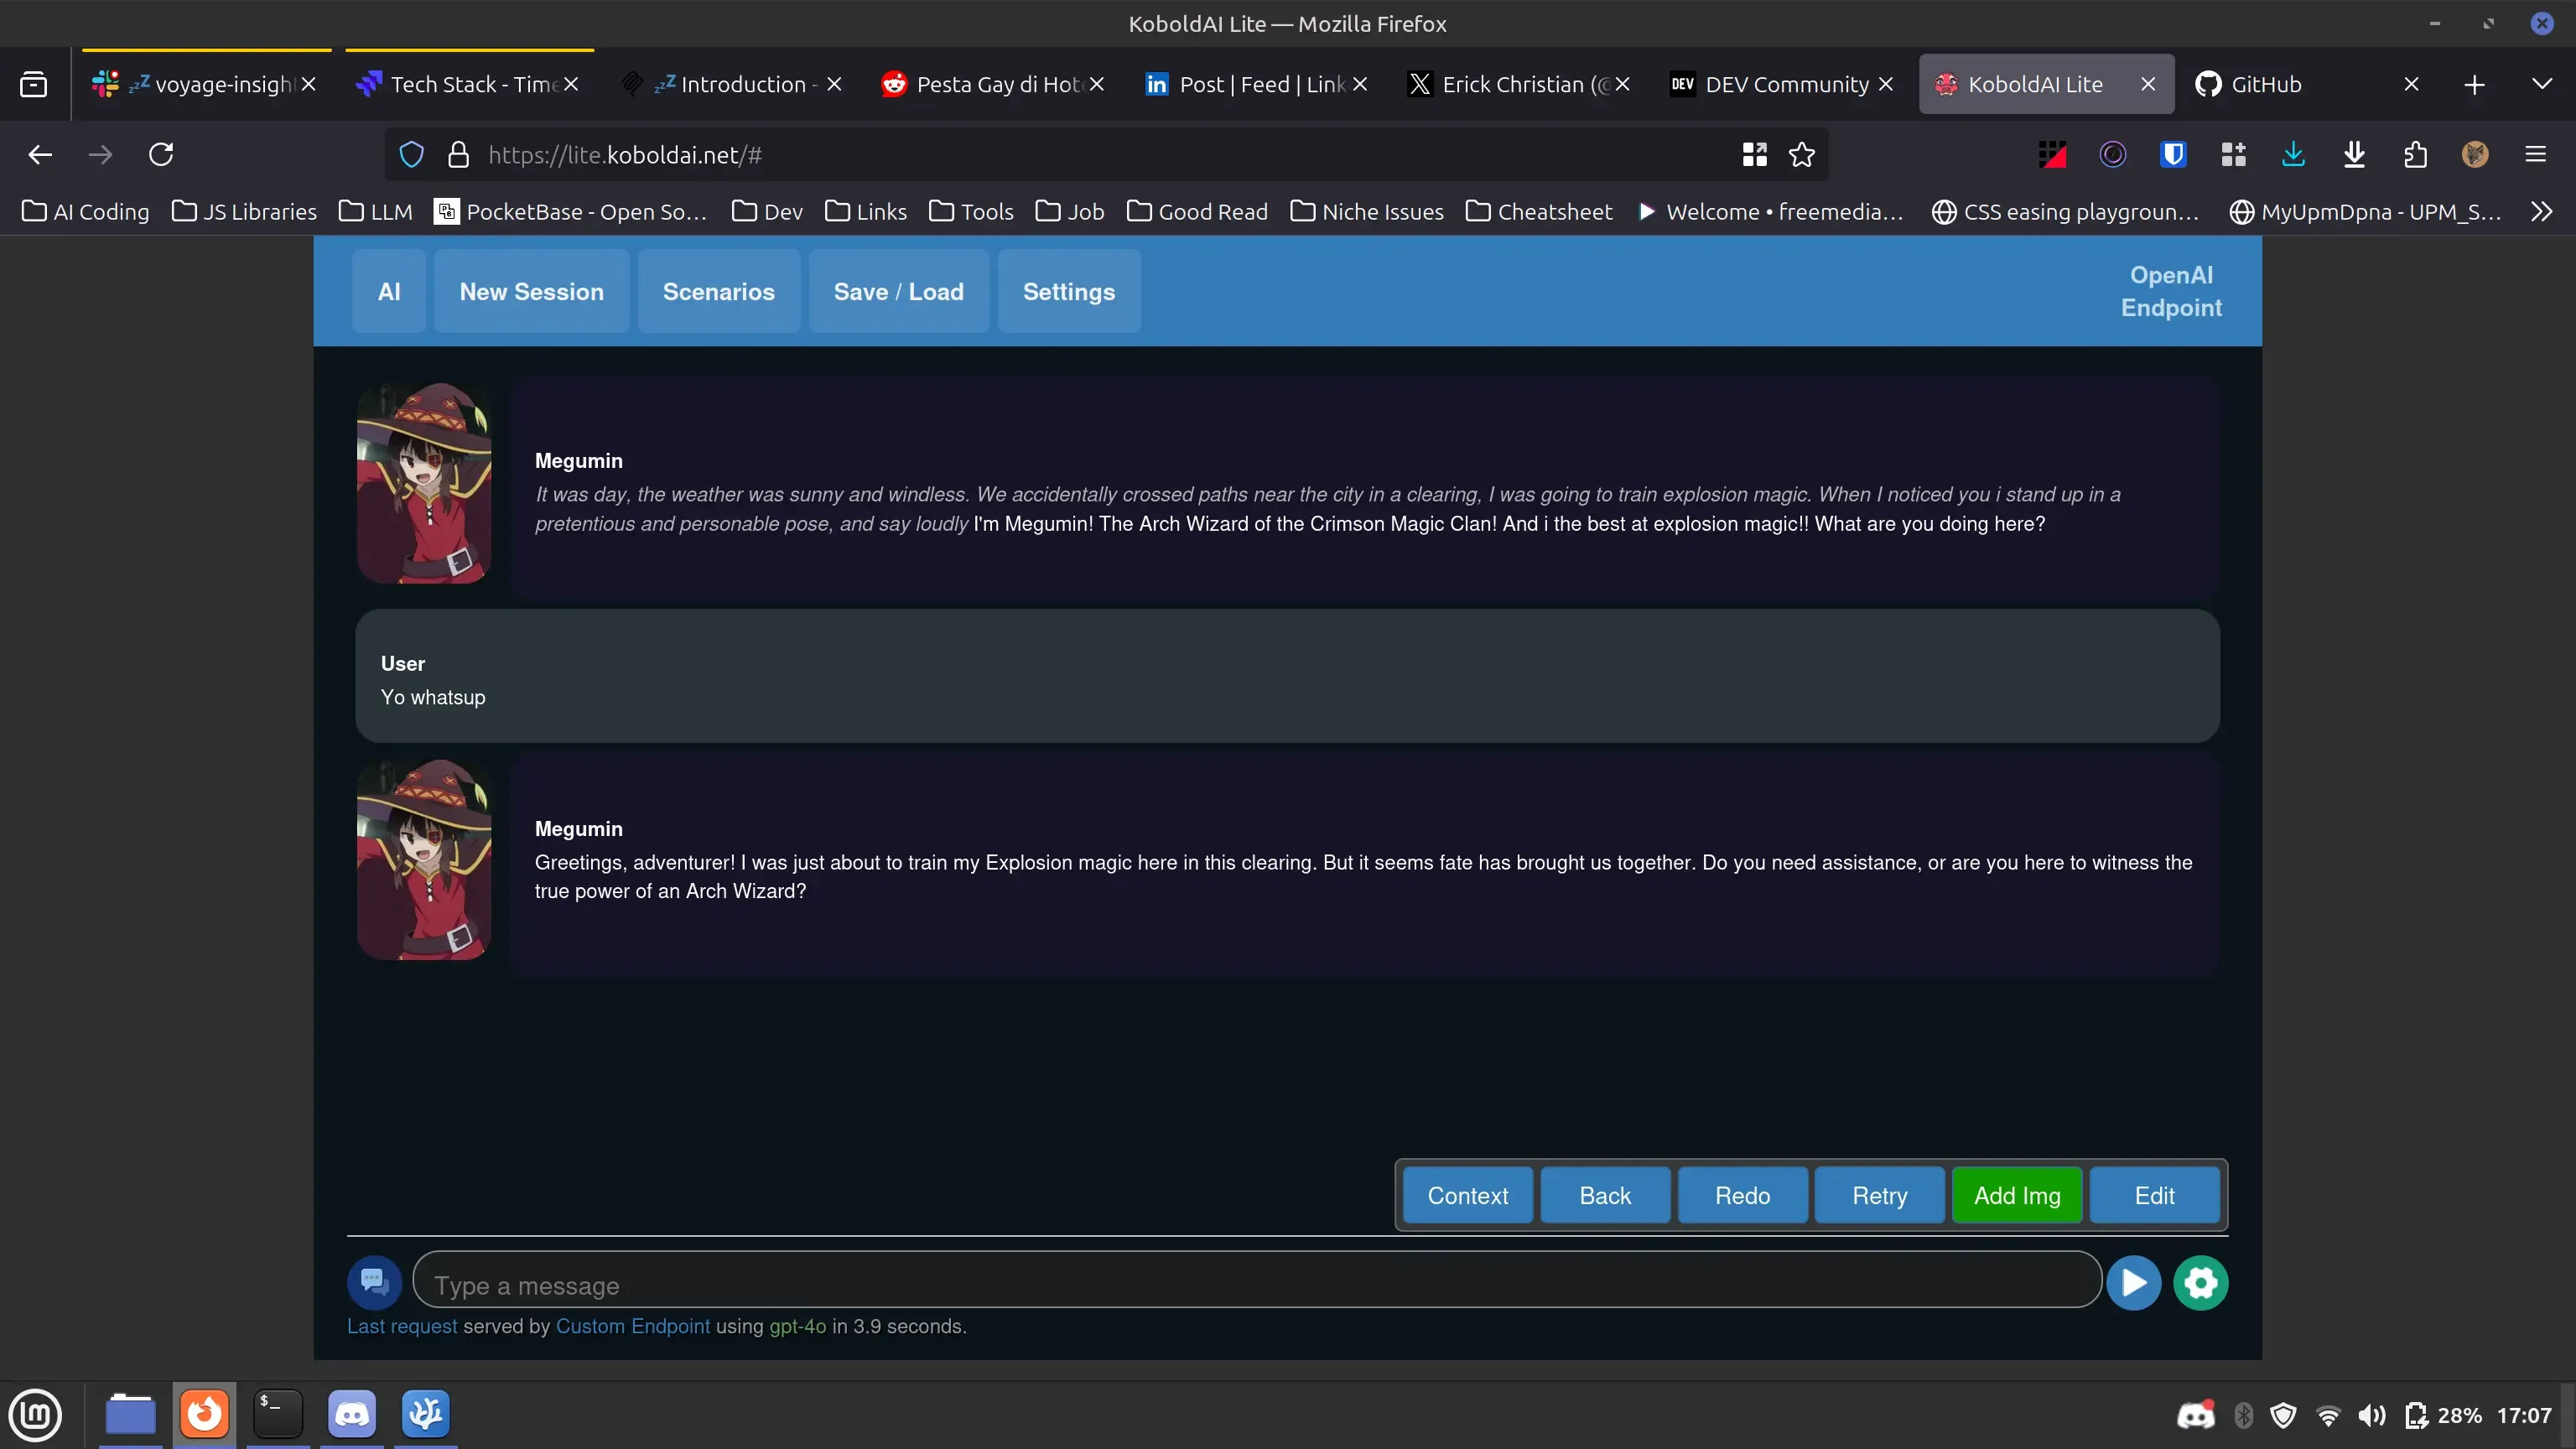Click the Type a message input field

coord(1256,1285)
